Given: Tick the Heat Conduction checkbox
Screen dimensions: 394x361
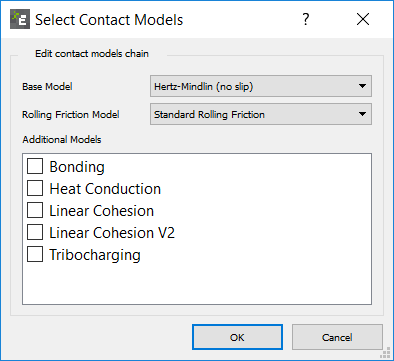Looking at the screenshot, I should click(35, 188).
